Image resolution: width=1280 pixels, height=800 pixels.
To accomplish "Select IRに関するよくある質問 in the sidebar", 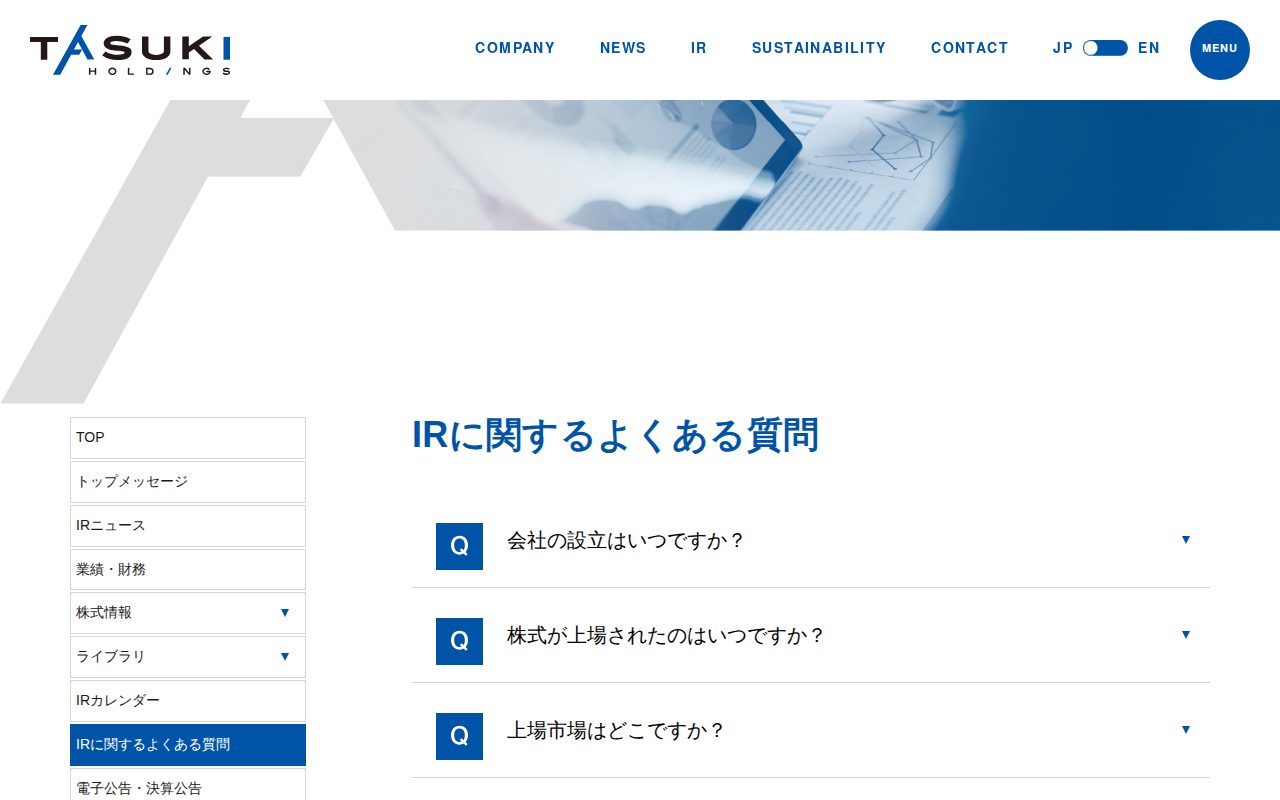I will [188, 745].
